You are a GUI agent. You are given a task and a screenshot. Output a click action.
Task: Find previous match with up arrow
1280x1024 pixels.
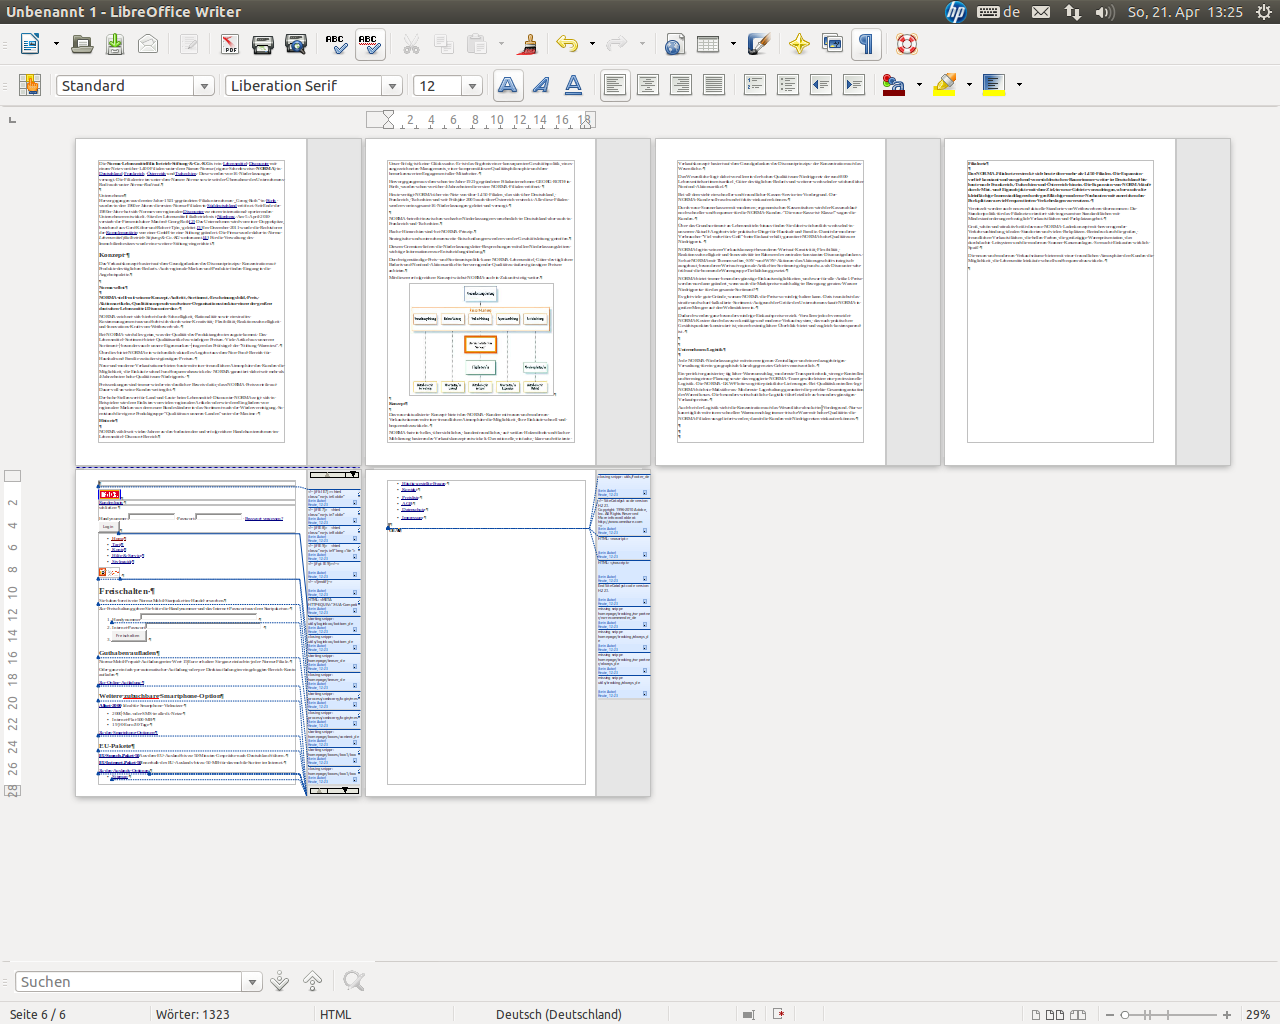[313, 982]
